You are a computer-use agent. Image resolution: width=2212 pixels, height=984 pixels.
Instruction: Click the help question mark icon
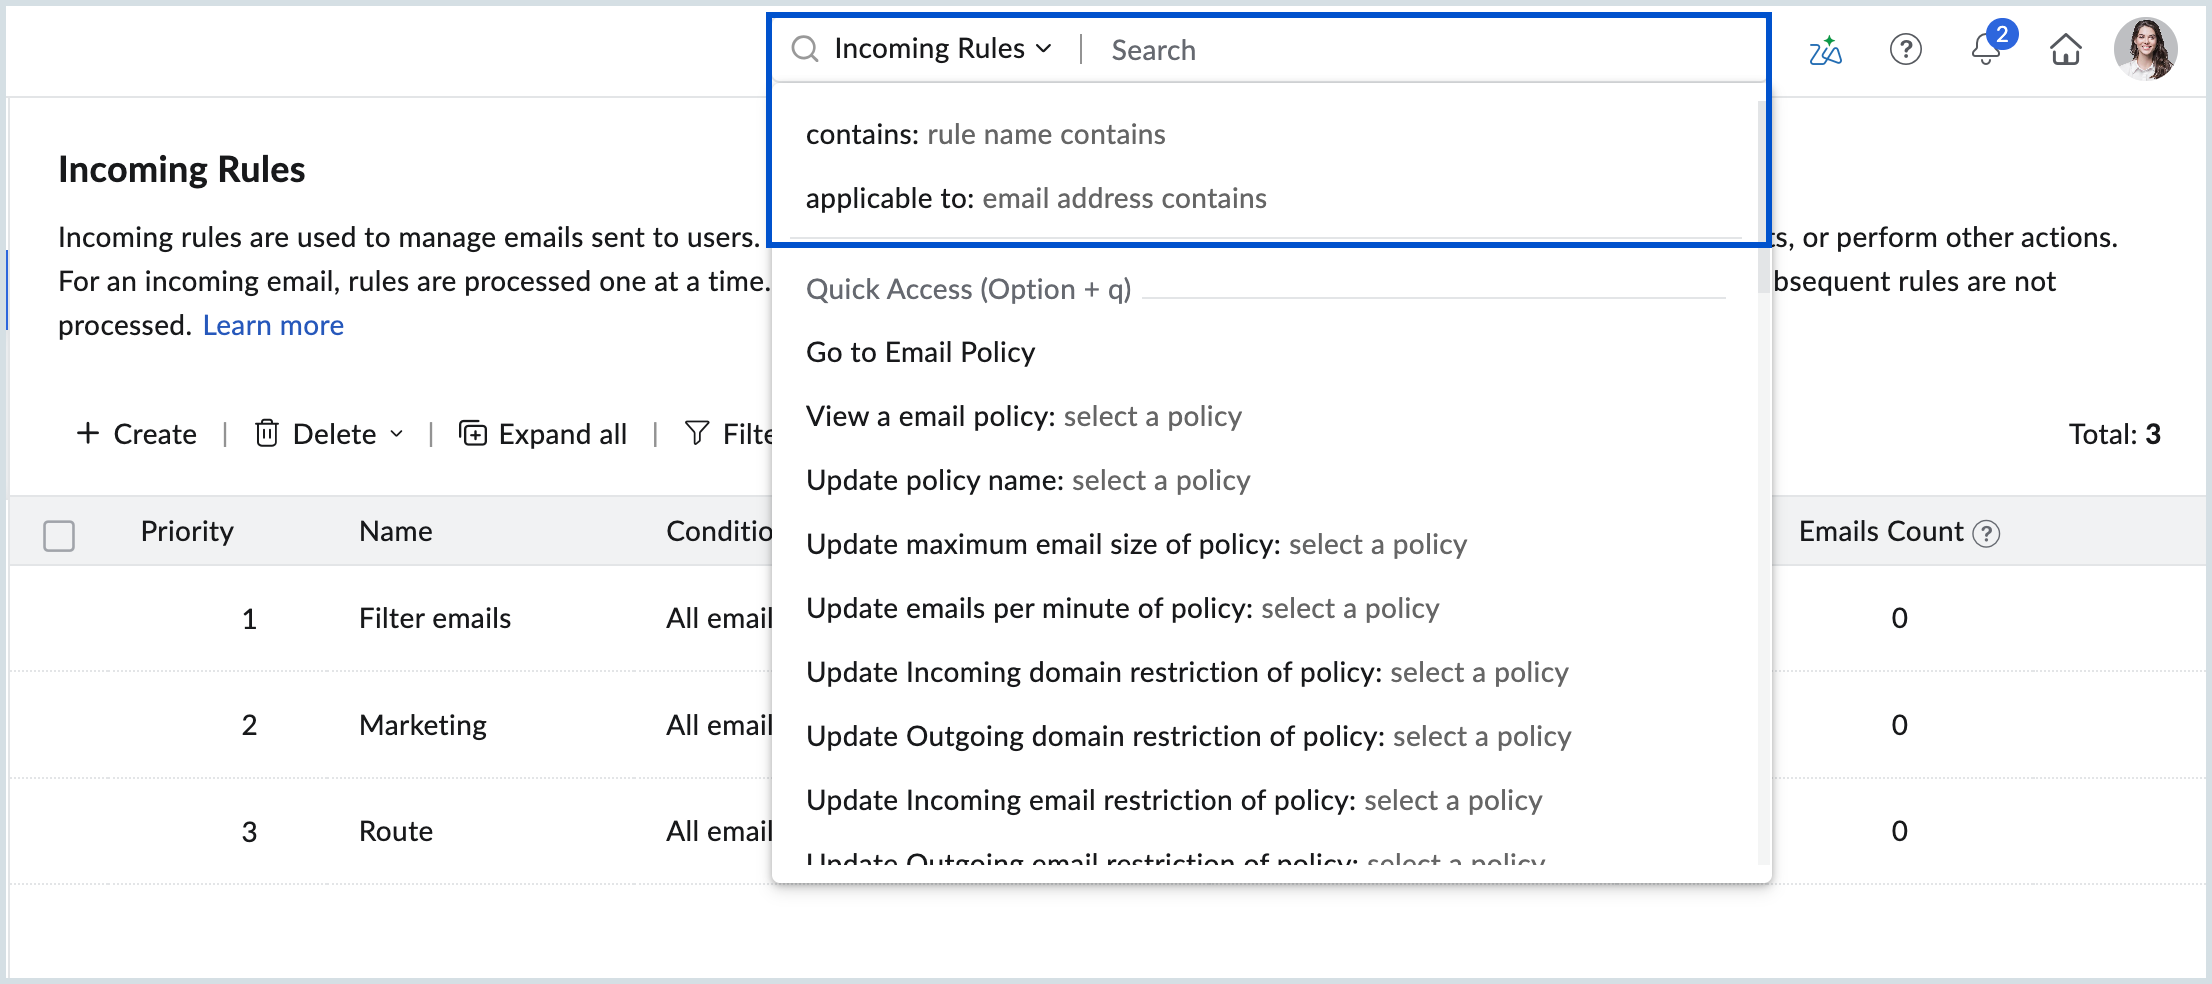(x=1906, y=49)
